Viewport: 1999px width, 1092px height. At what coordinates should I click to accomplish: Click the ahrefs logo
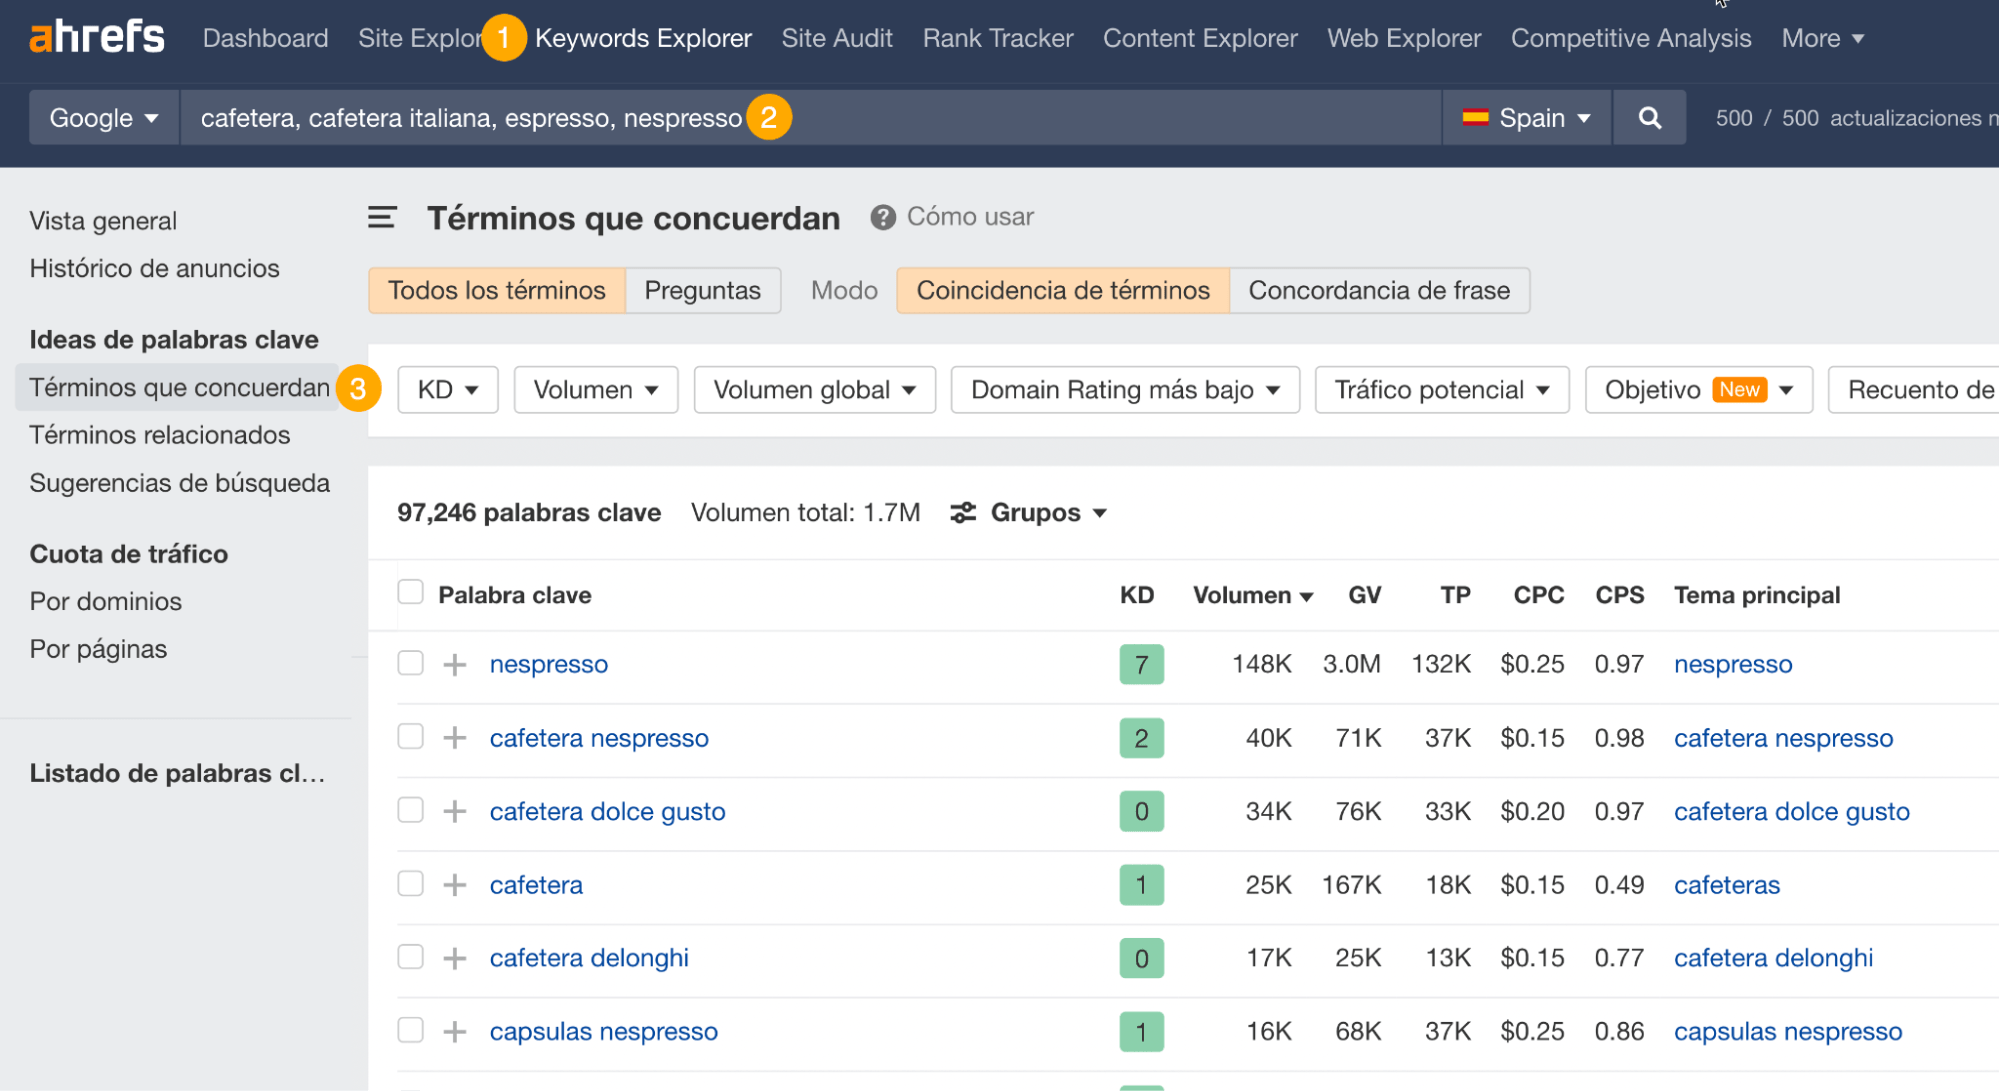tap(96, 36)
